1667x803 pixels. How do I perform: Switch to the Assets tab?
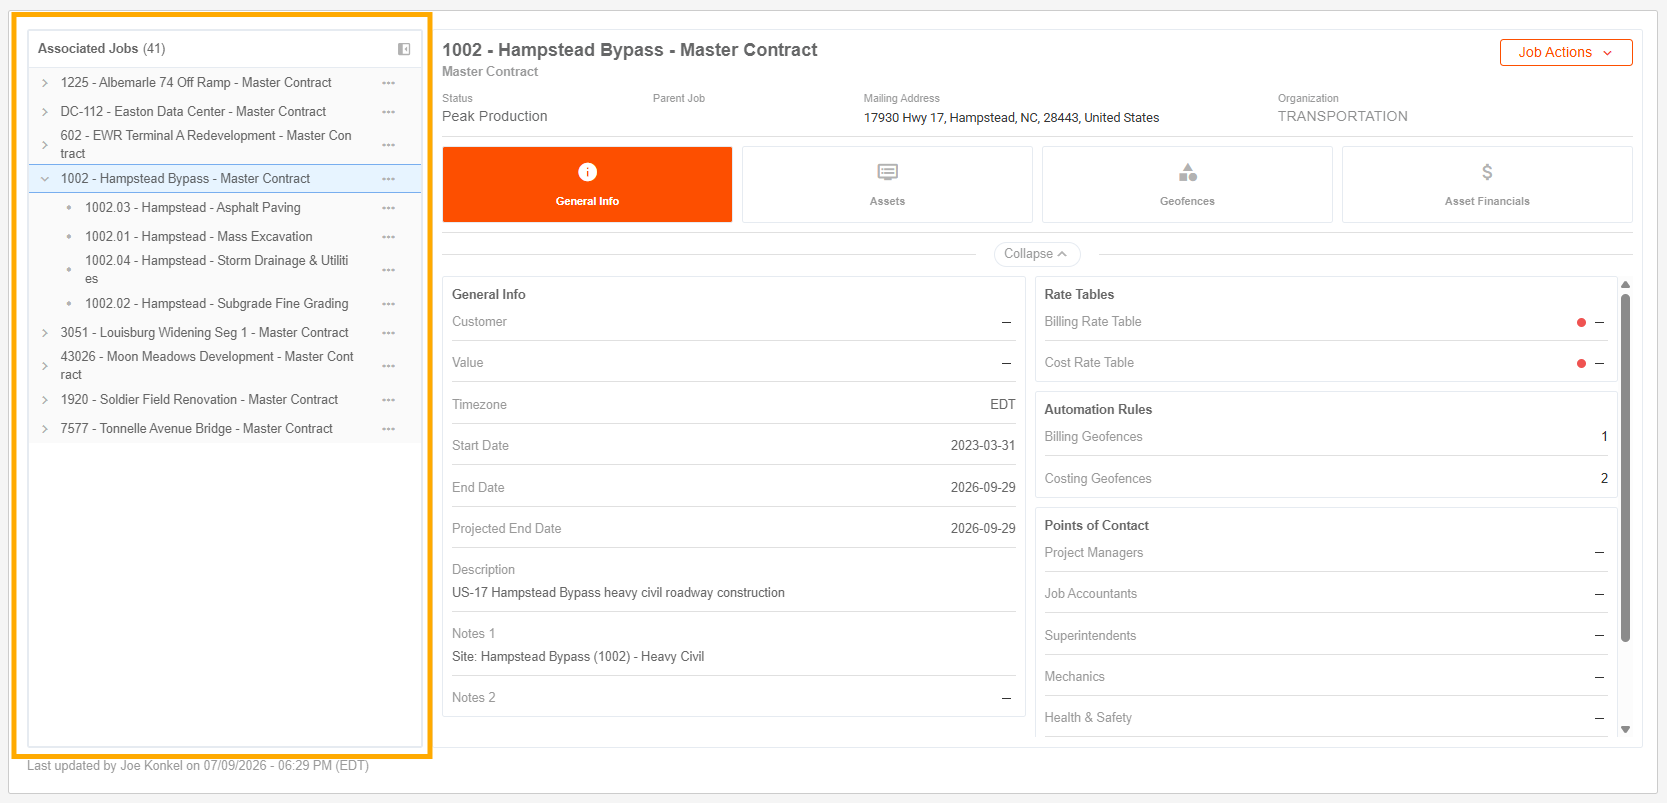887,185
